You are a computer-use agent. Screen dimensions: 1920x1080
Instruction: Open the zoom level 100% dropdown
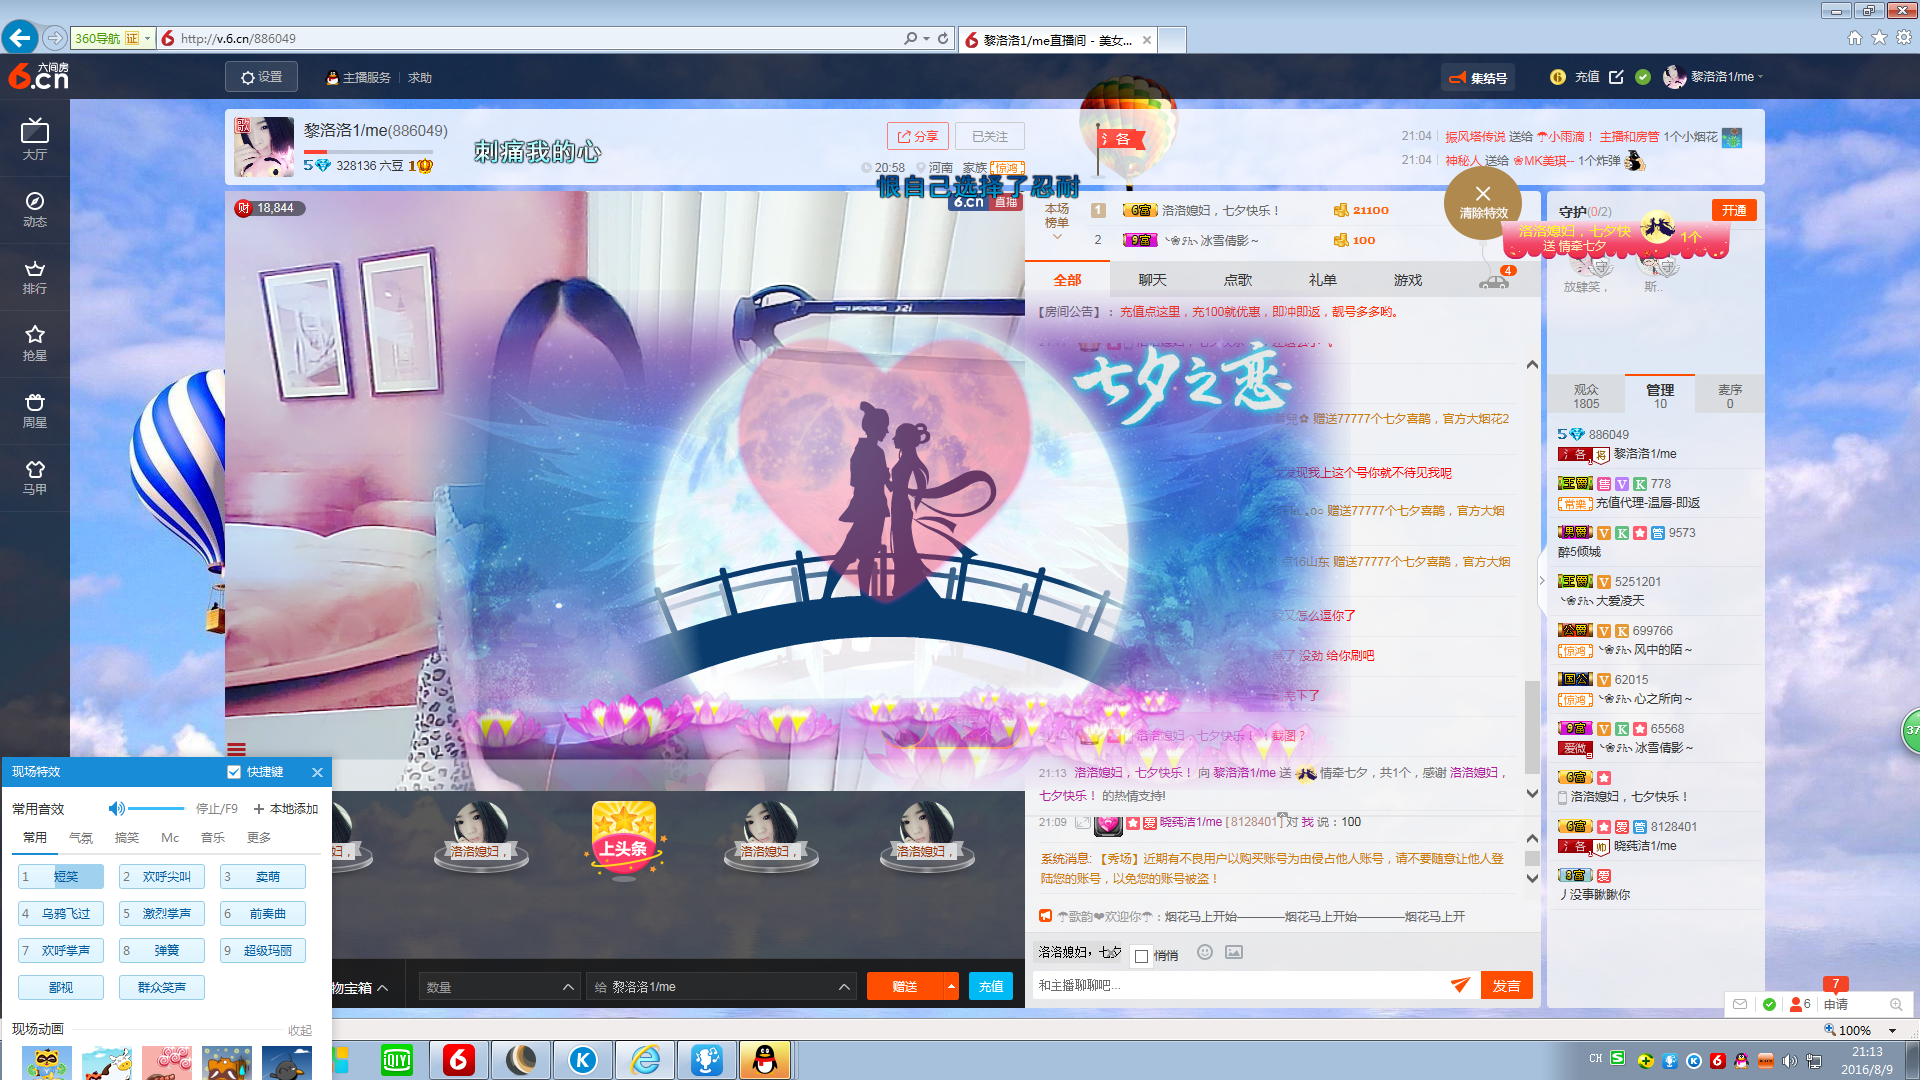pos(1892,1030)
